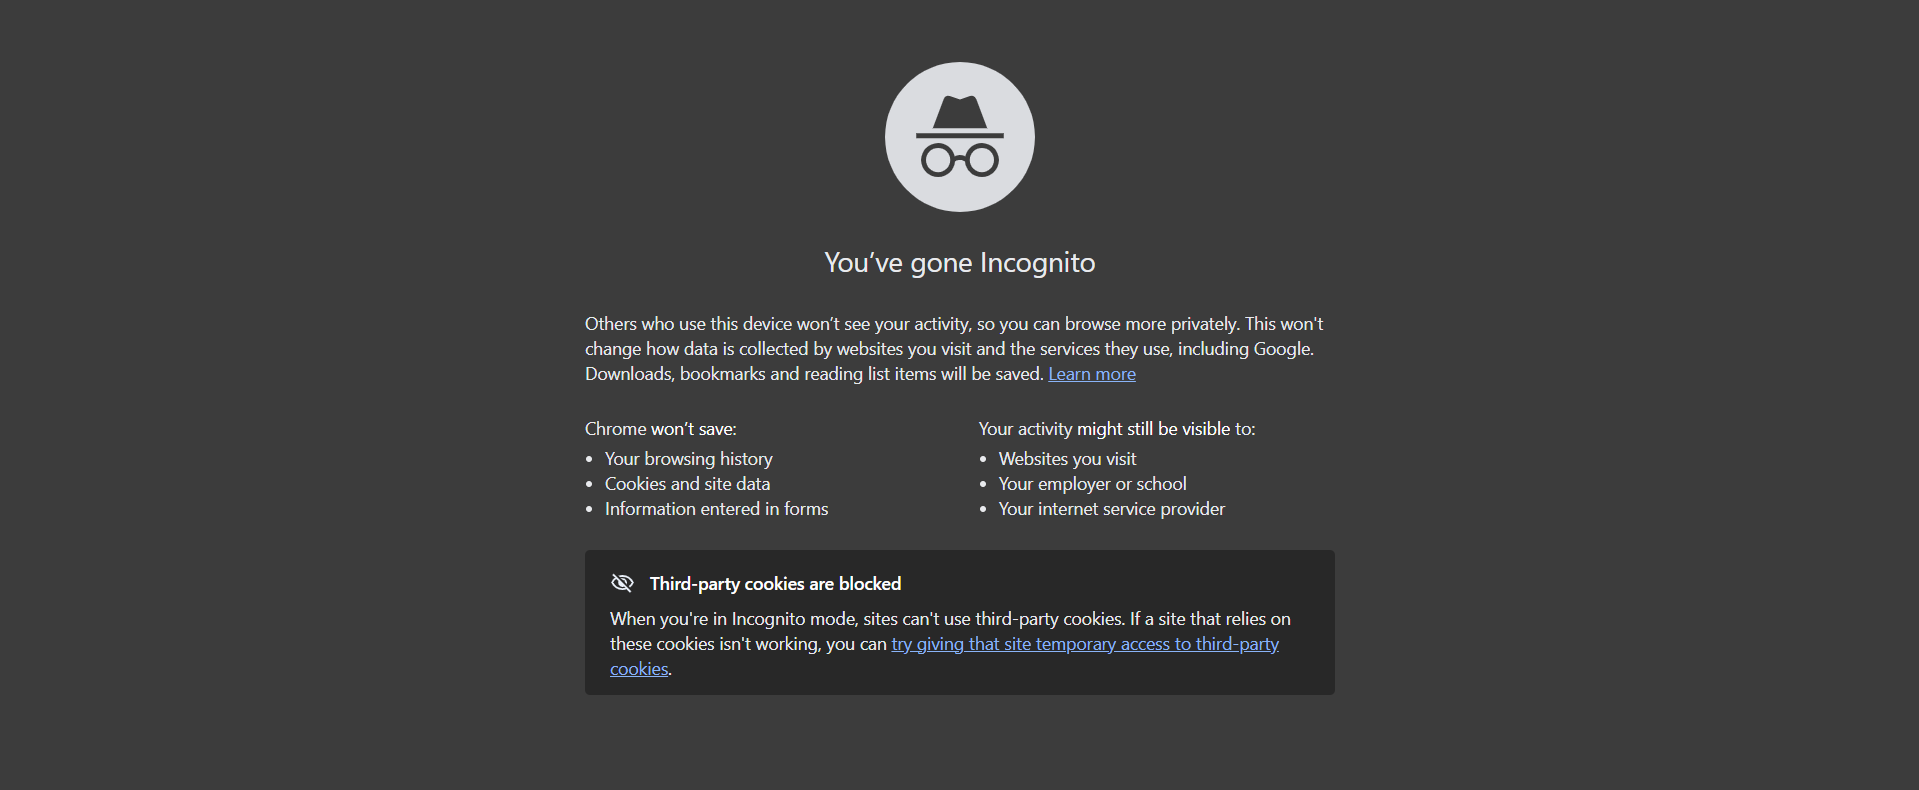This screenshot has width=1919, height=790.
Task: Click the hat shape in the Incognito logo
Action: (x=960, y=116)
